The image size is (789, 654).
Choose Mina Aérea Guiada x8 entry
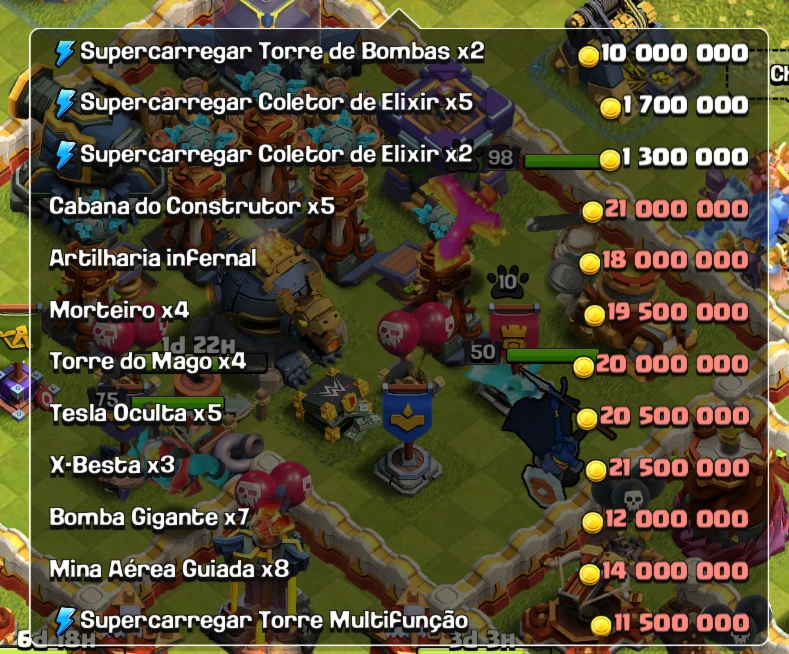coord(400,570)
